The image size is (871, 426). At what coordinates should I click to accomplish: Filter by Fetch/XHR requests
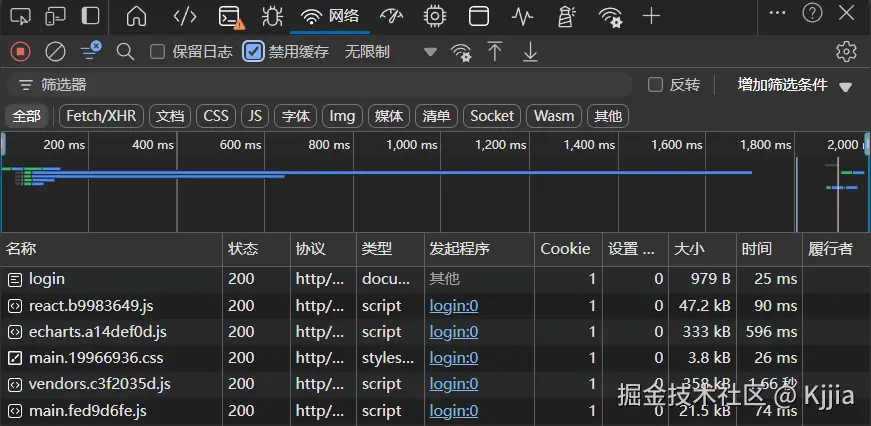click(101, 116)
